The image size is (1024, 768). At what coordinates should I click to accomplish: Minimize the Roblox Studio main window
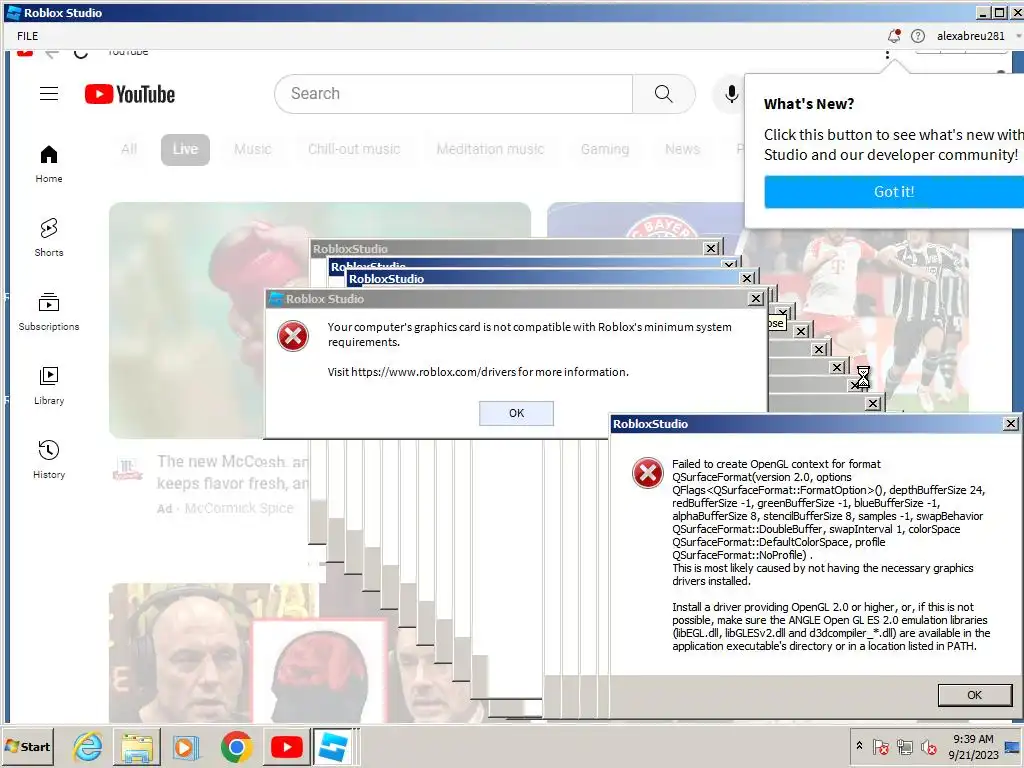point(984,12)
